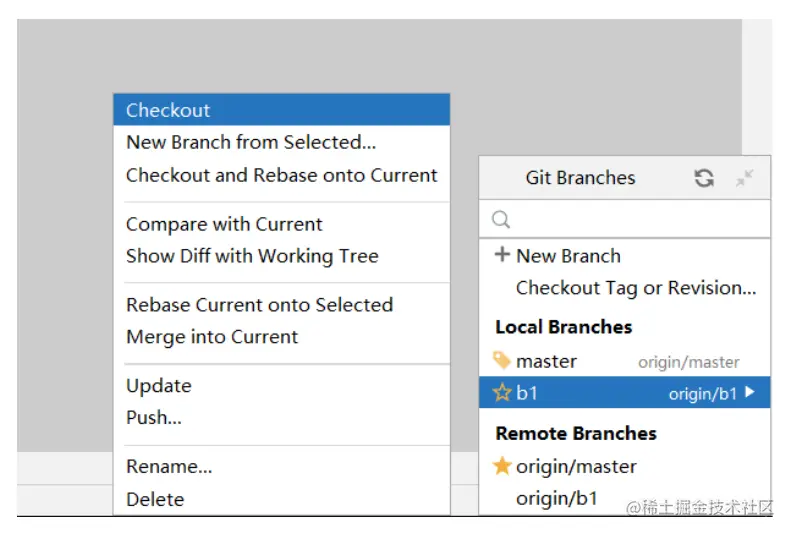Click the refresh icon in Git Branches
791x534 pixels.
coord(704,178)
